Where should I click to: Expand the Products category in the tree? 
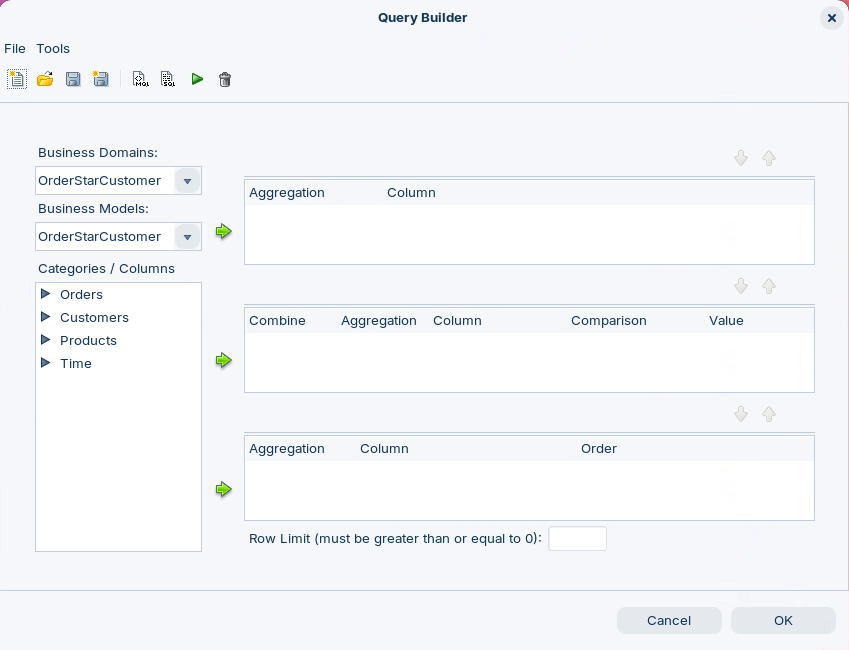click(45, 340)
